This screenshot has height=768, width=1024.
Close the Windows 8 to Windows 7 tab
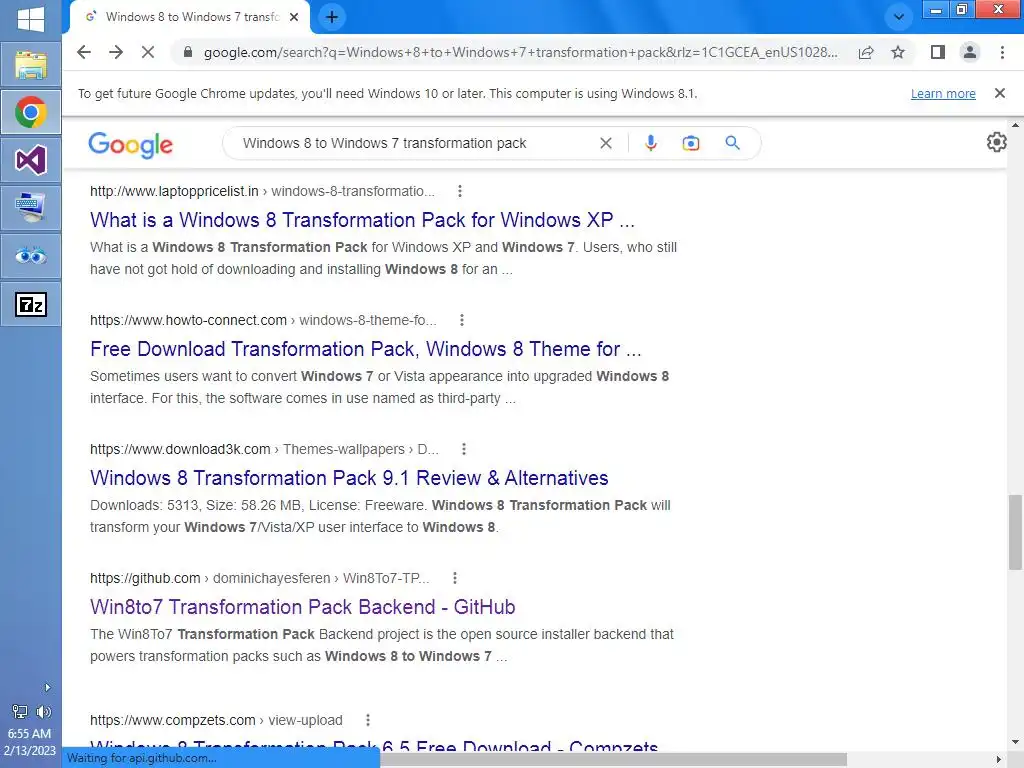pyautogui.click(x=294, y=17)
